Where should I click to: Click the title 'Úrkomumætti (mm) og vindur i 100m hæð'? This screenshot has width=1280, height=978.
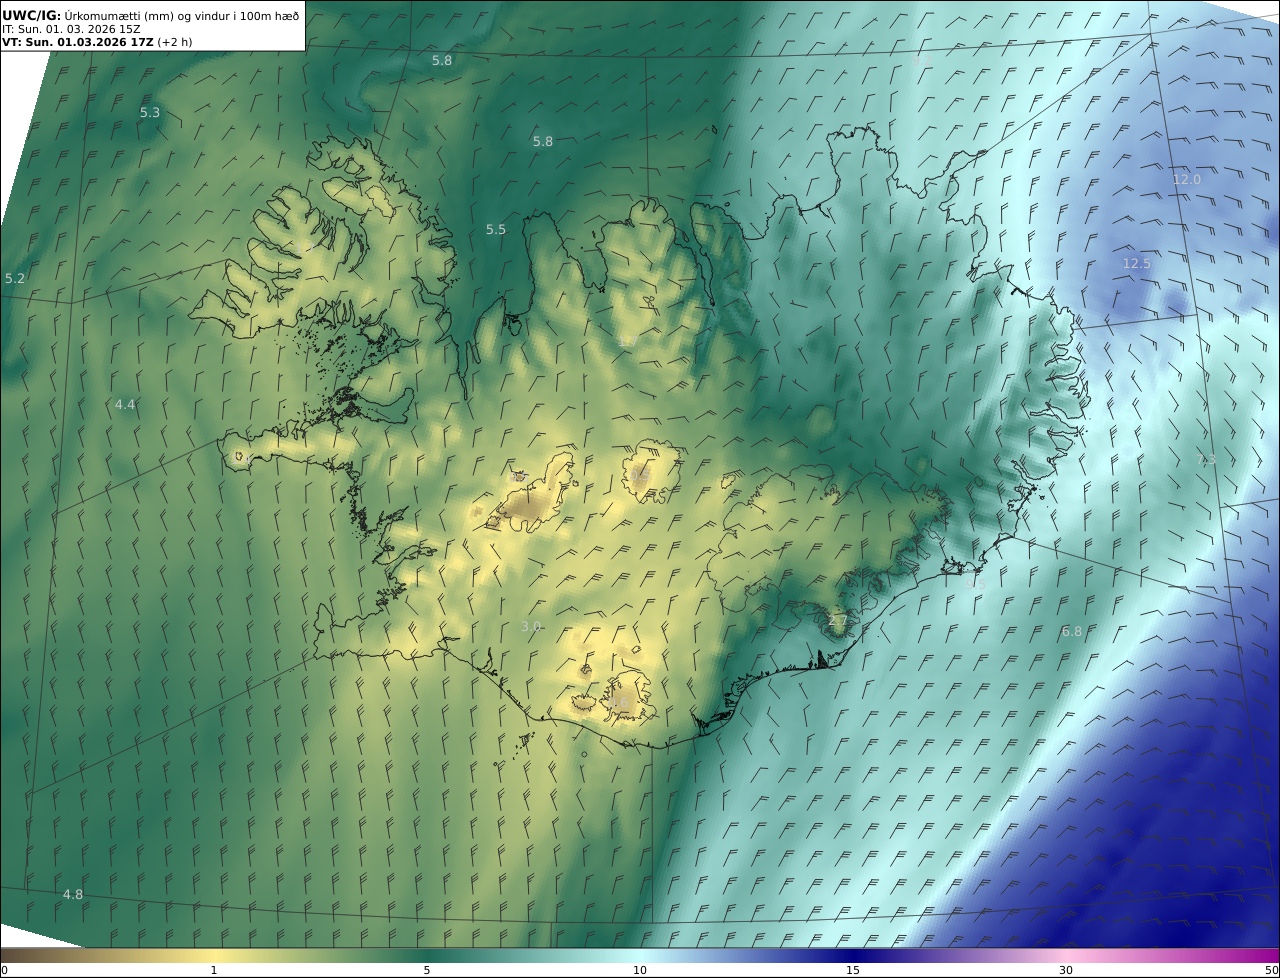(x=182, y=15)
